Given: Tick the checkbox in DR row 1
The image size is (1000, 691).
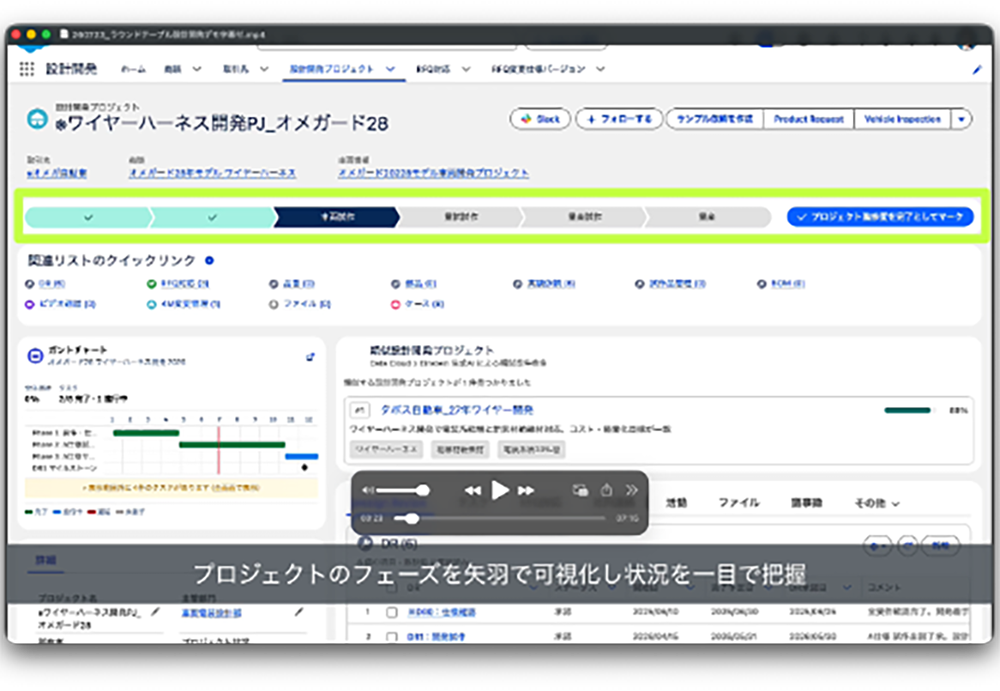Looking at the screenshot, I should pos(392,613).
